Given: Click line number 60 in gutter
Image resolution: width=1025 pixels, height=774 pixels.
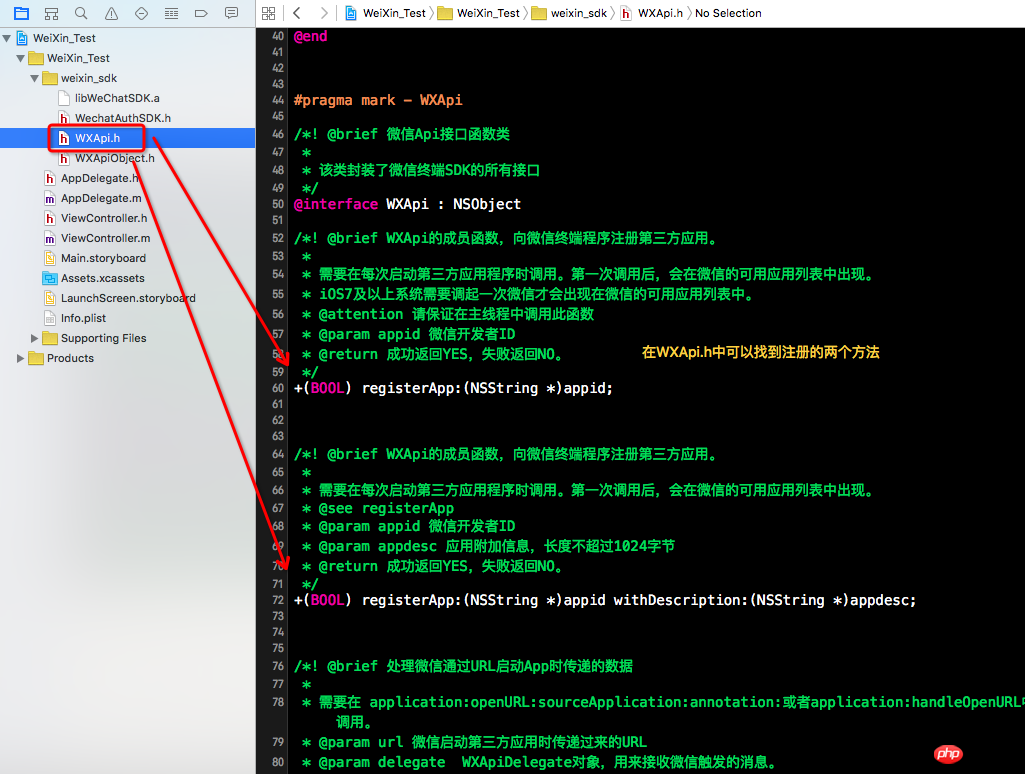Looking at the screenshot, I should (x=278, y=388).
